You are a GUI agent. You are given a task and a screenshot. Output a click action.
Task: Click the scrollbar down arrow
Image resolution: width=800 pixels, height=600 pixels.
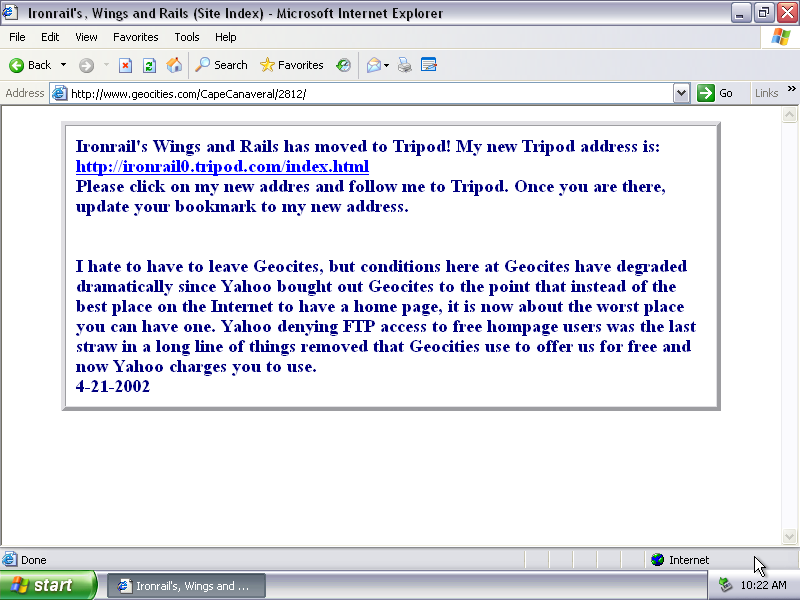click(x=789, y=536)
